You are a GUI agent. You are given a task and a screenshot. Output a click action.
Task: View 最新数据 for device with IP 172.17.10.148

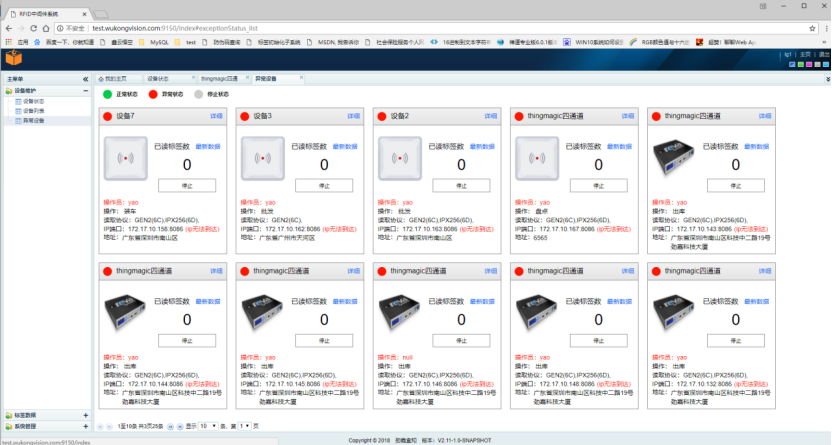[619, 301]
